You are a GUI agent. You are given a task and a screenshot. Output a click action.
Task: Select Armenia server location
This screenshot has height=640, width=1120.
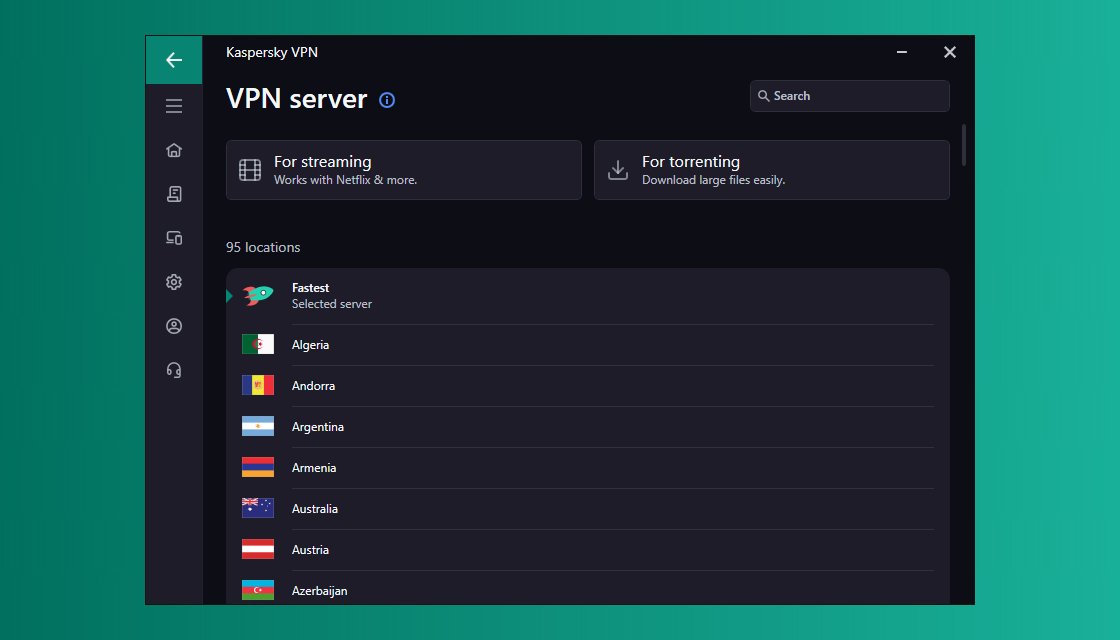pyautogui.click(x=588, y=468)
